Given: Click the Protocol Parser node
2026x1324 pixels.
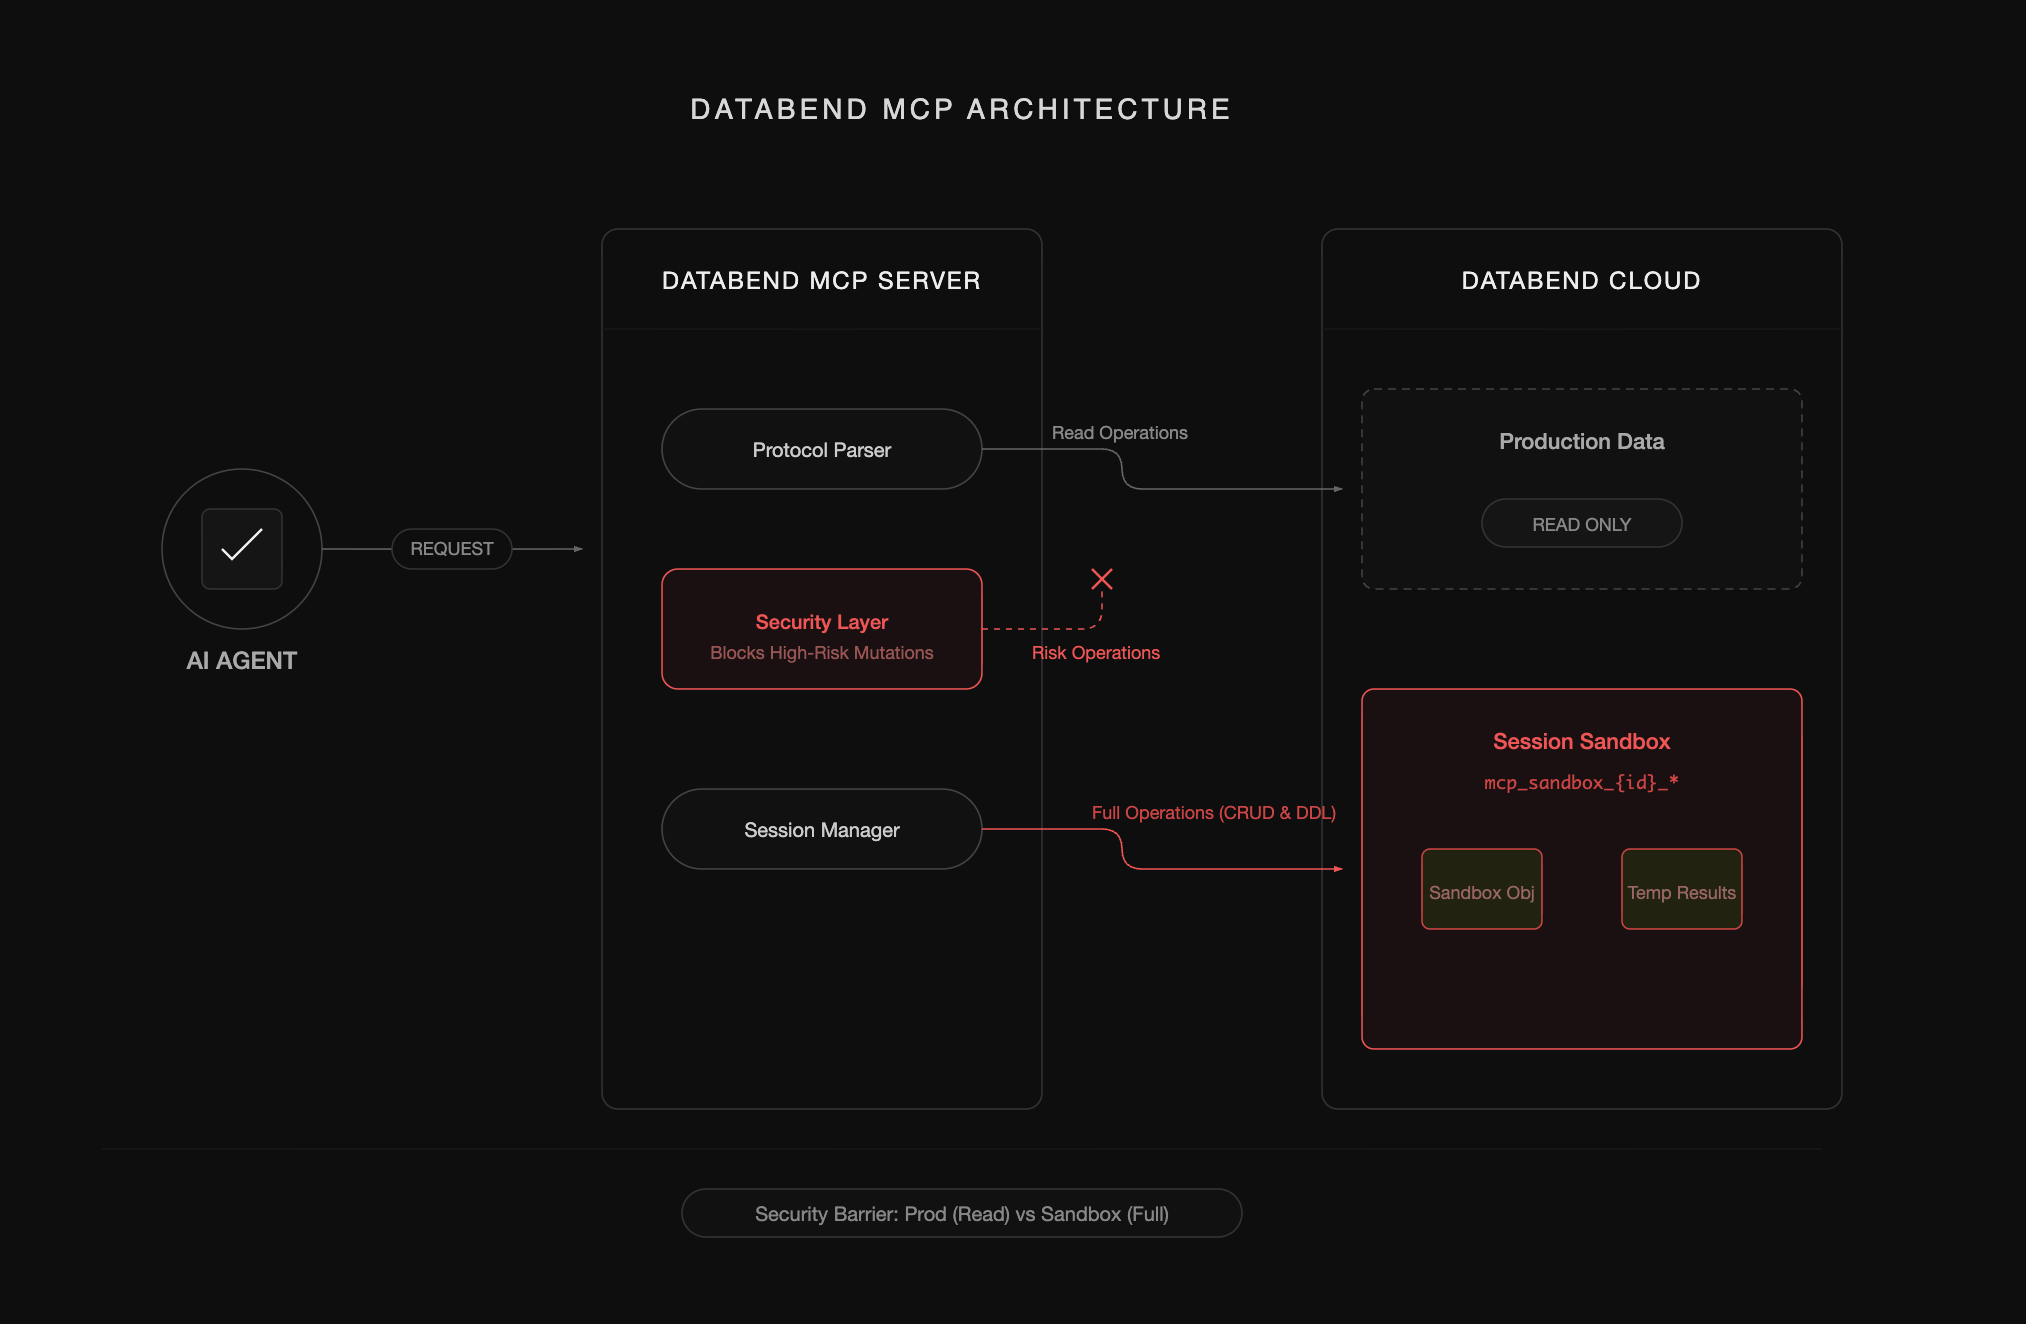Looking at the screenshot, I should point(821,449).
